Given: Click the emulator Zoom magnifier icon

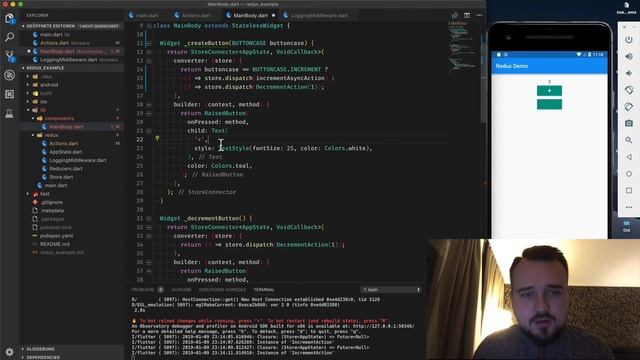Looking at the screenshot, I should tap(629, 140).
